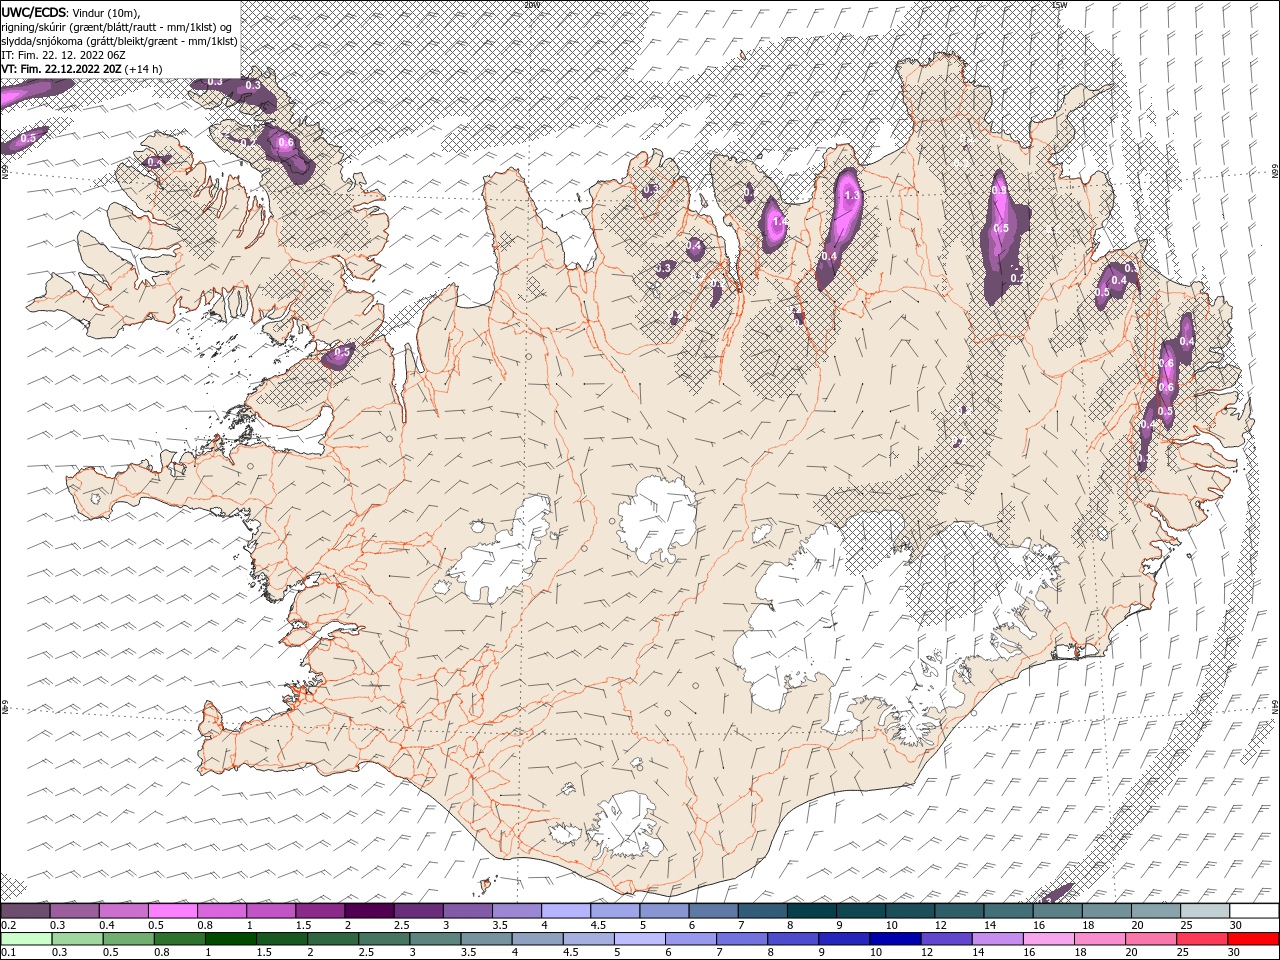1280x960 pixels.
Task: Select the pale green 0.1 swatch in the rain legend
Action: tap(26, 939)
